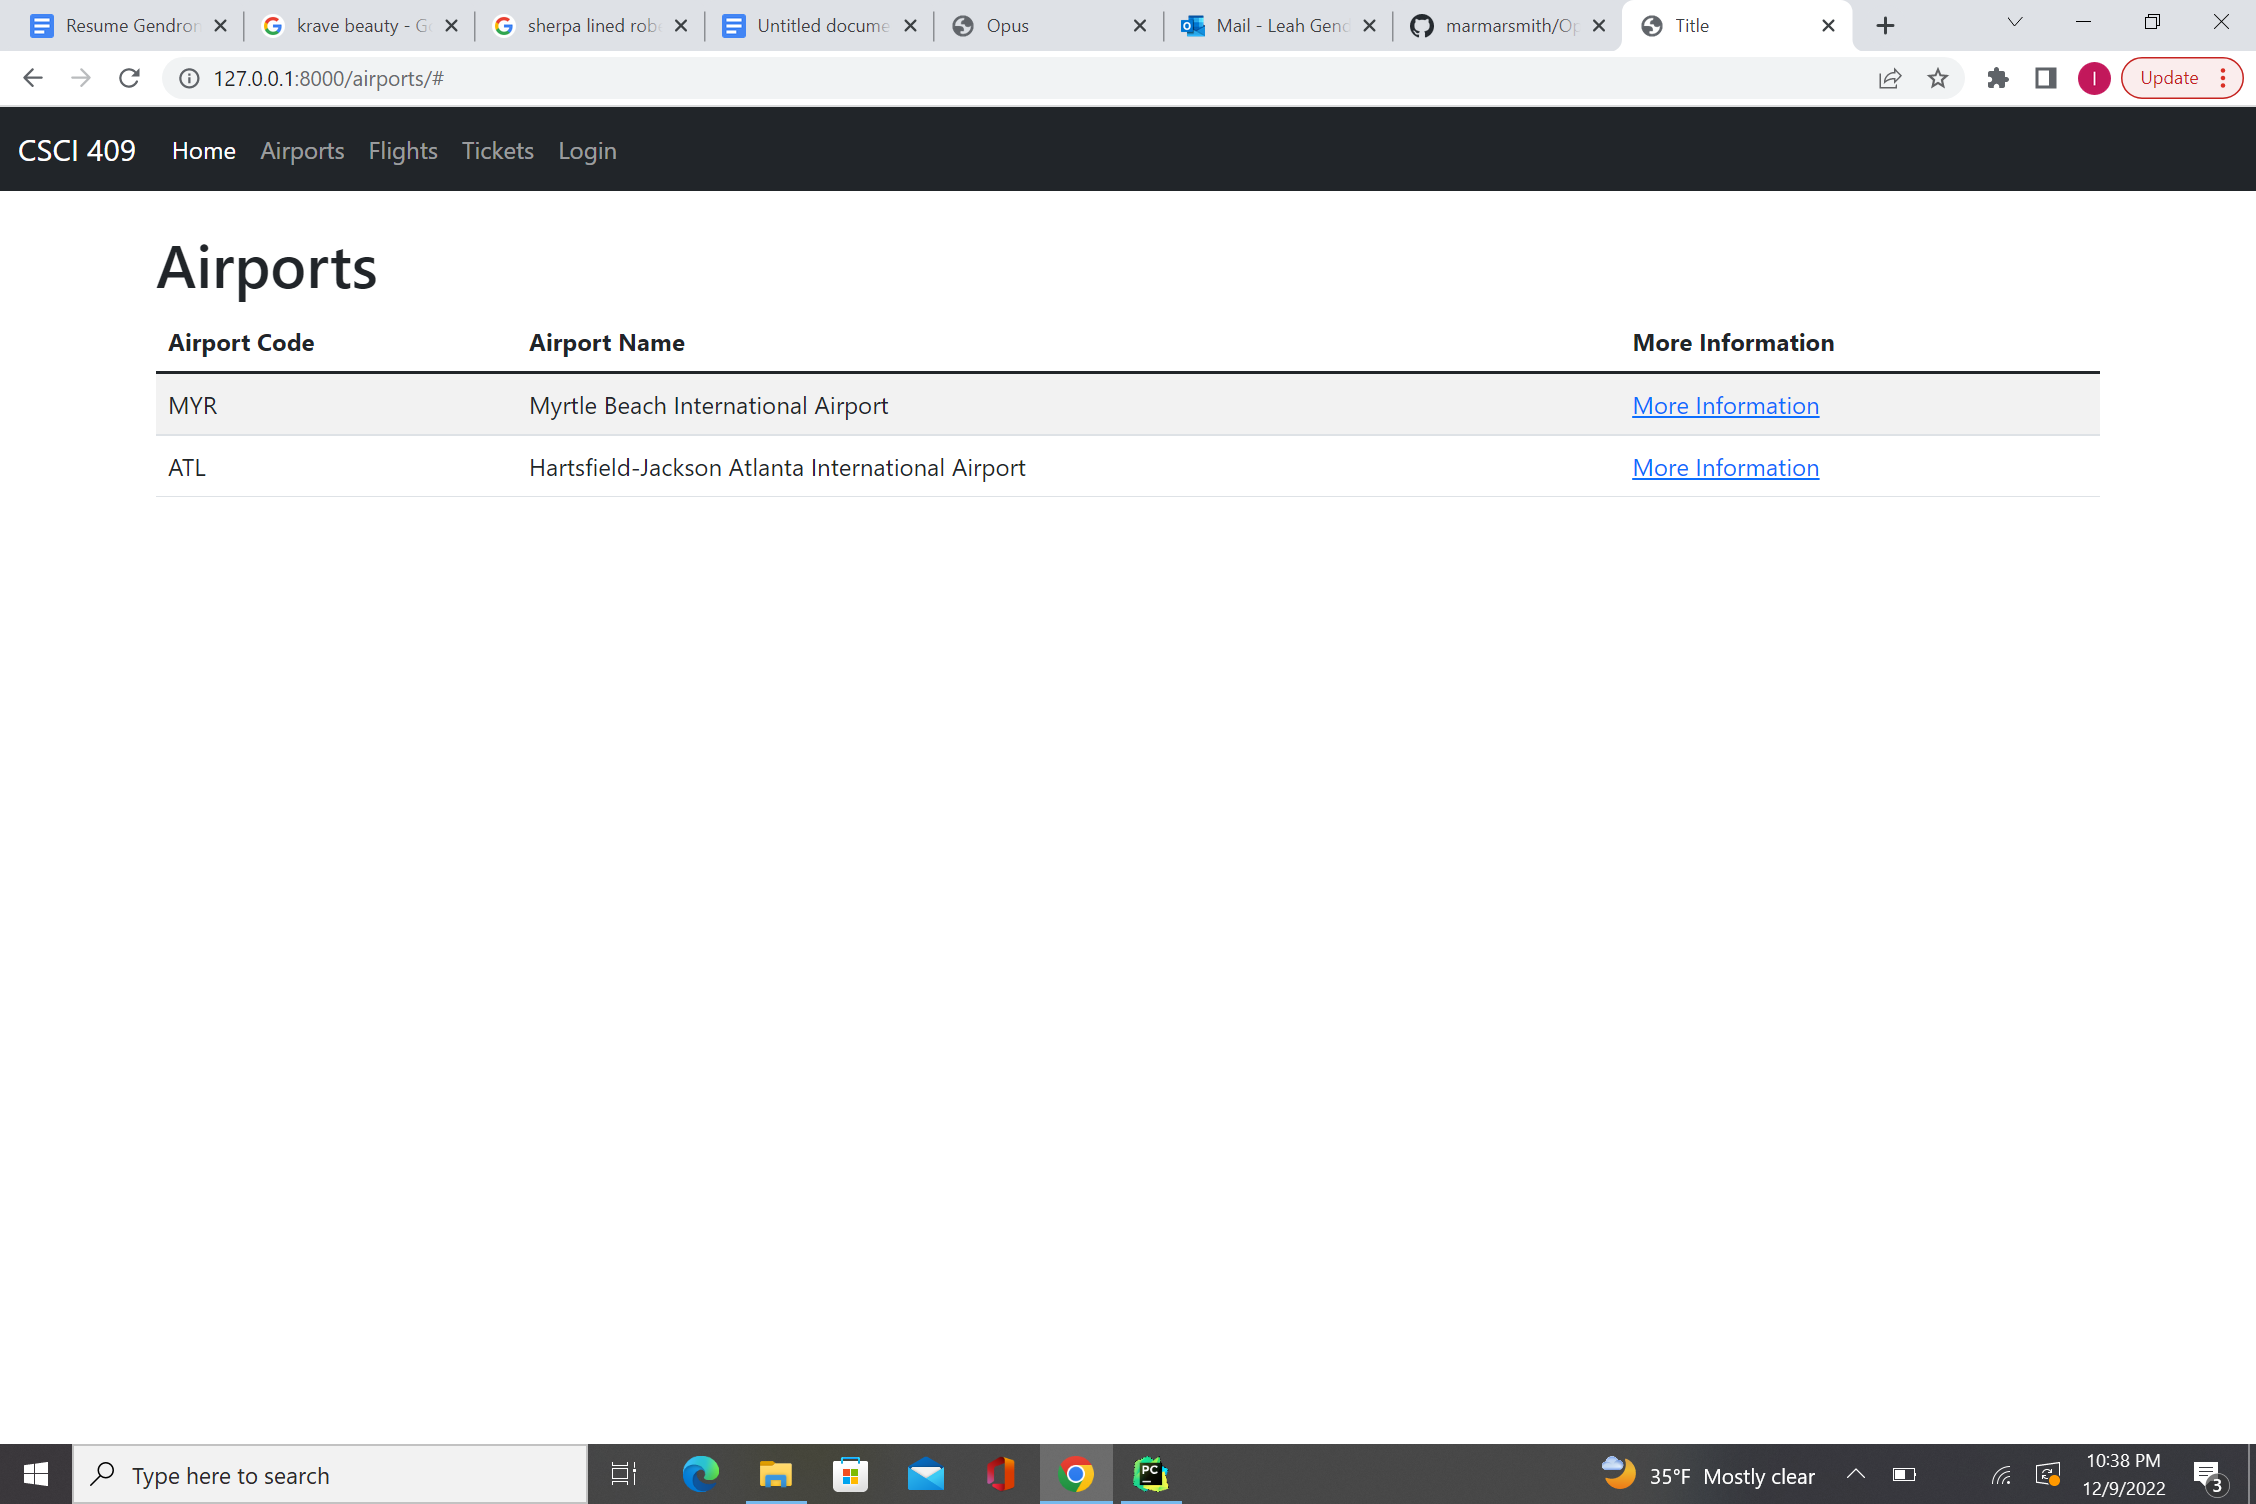This screenshot has width=2256, height=1504.
Task: Open the Office app on the taskbar
Action: click(1000, 1474)
